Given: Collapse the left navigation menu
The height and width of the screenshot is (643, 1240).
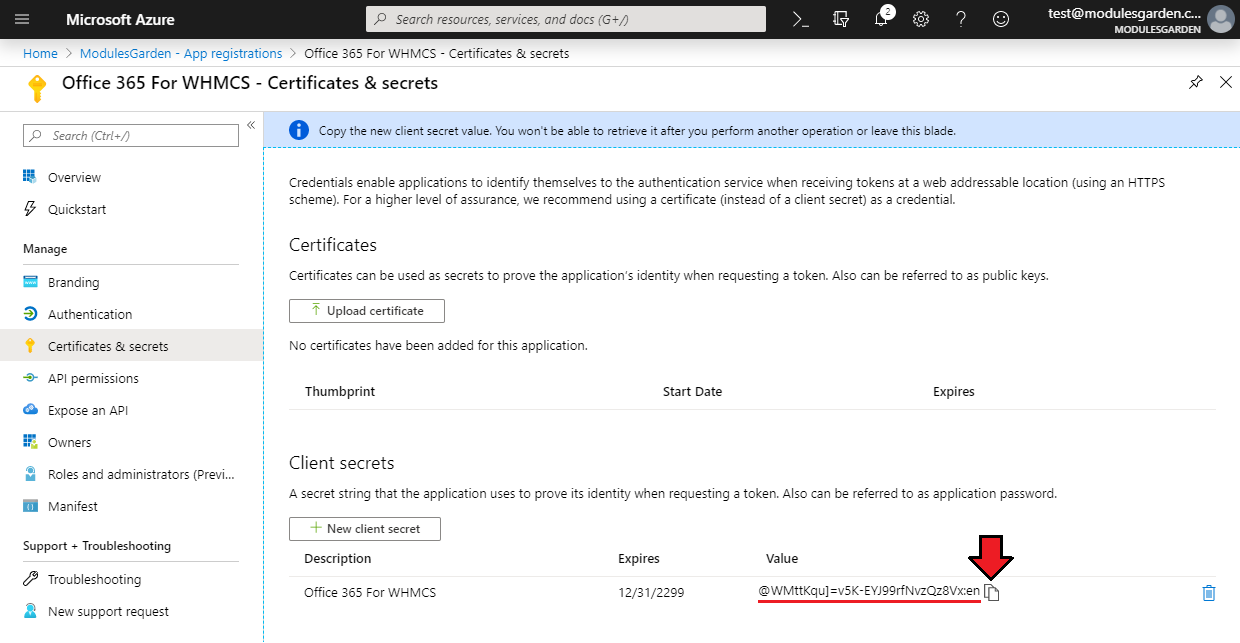Looking at the screenshot, I should click(x=251, y=125).
